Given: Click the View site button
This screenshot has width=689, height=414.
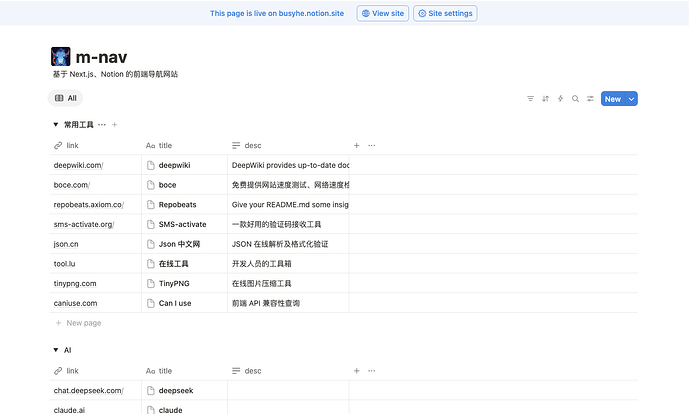Looking at the screenshot, I should click(383, 13).
